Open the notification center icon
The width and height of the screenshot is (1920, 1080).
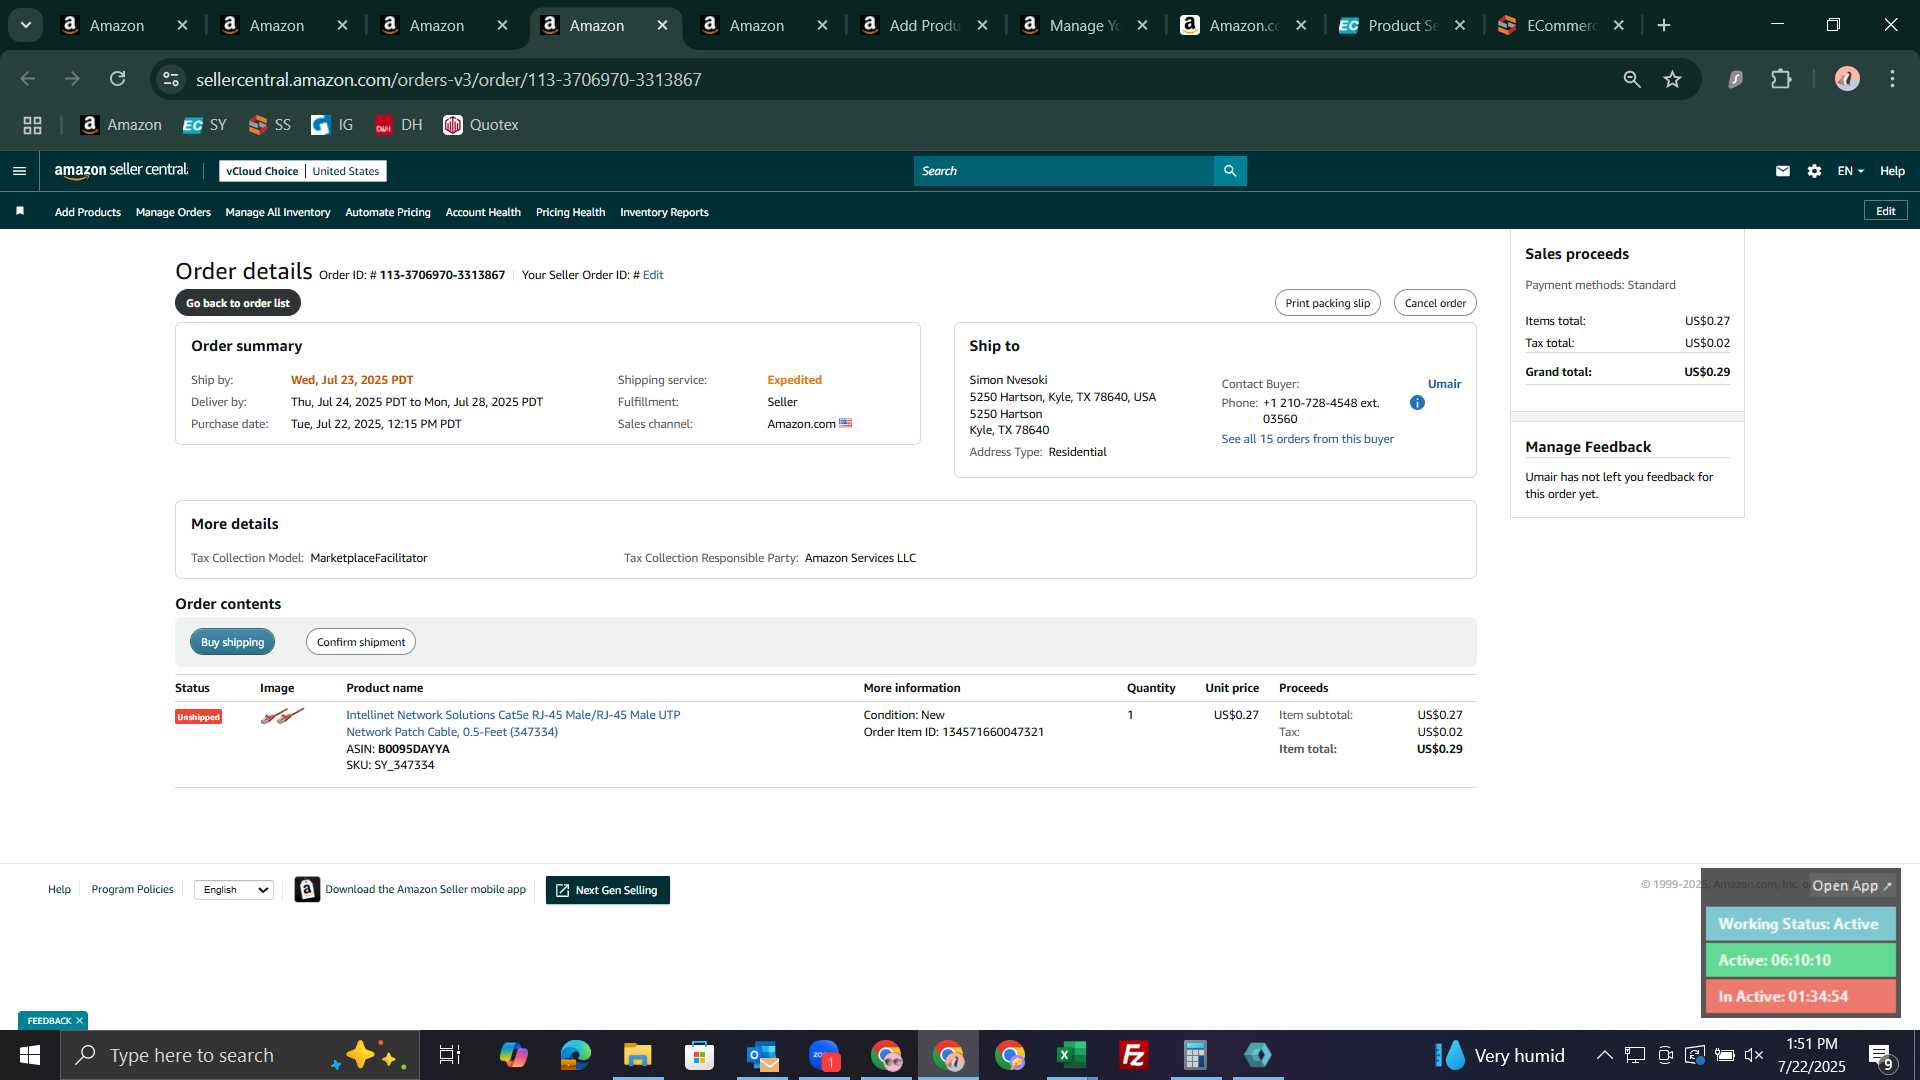1880,1055
